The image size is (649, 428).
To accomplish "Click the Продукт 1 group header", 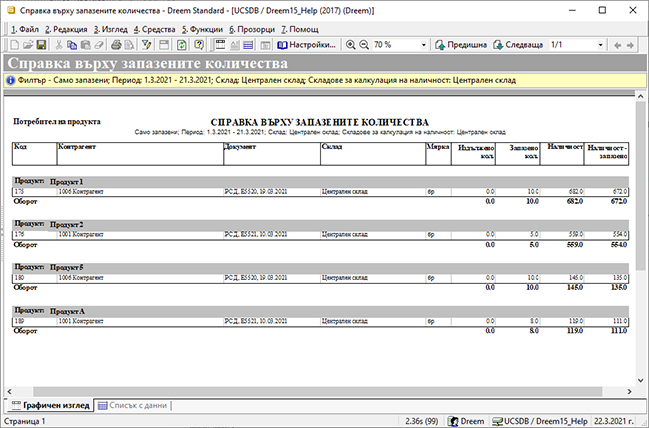I will 320,181.
